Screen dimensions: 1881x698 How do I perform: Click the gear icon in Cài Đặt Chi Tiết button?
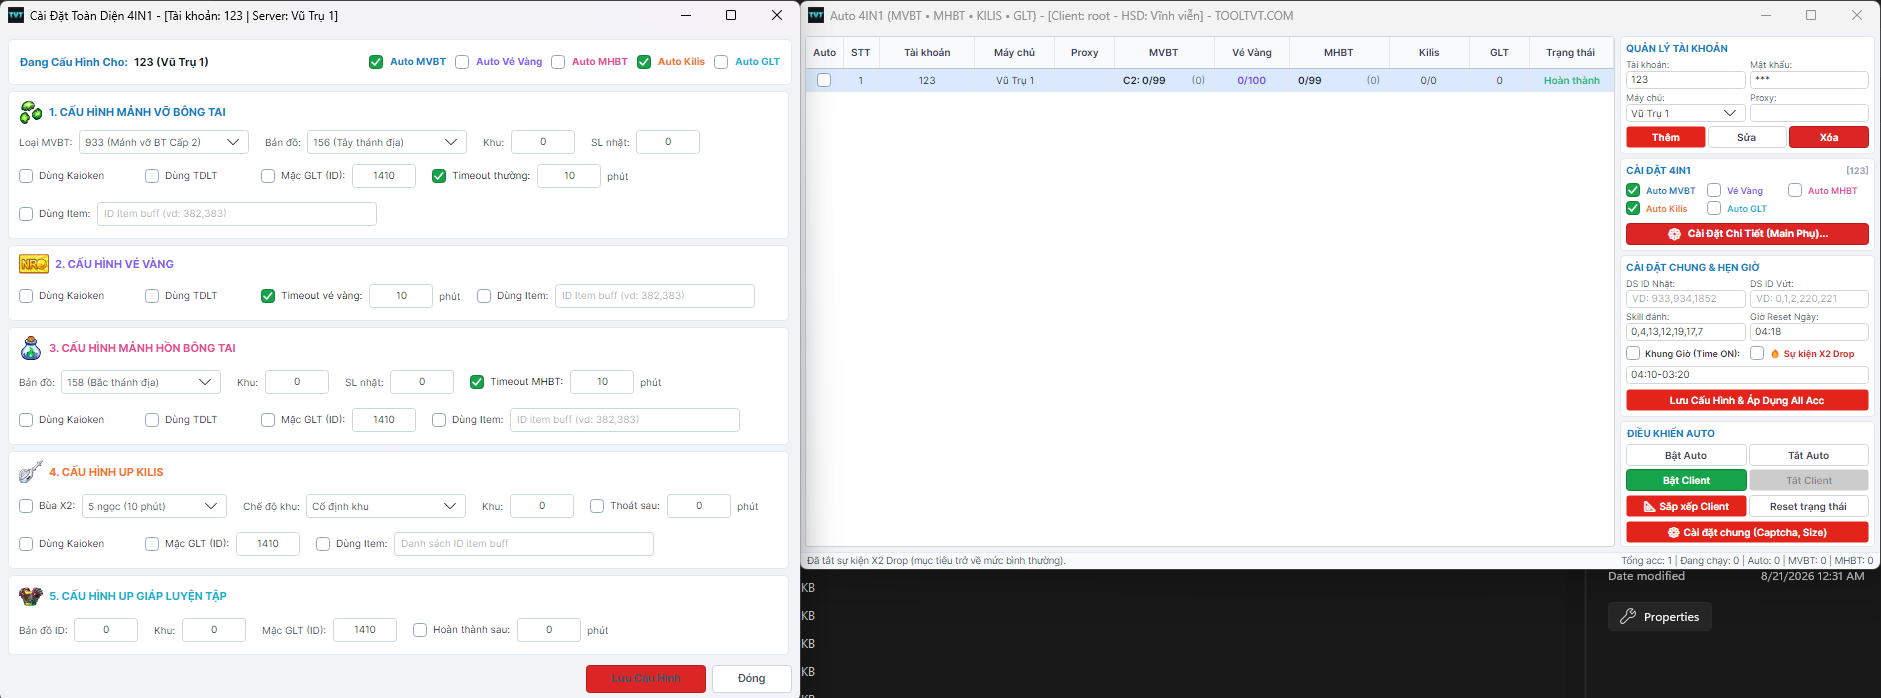pos(1674,234)
